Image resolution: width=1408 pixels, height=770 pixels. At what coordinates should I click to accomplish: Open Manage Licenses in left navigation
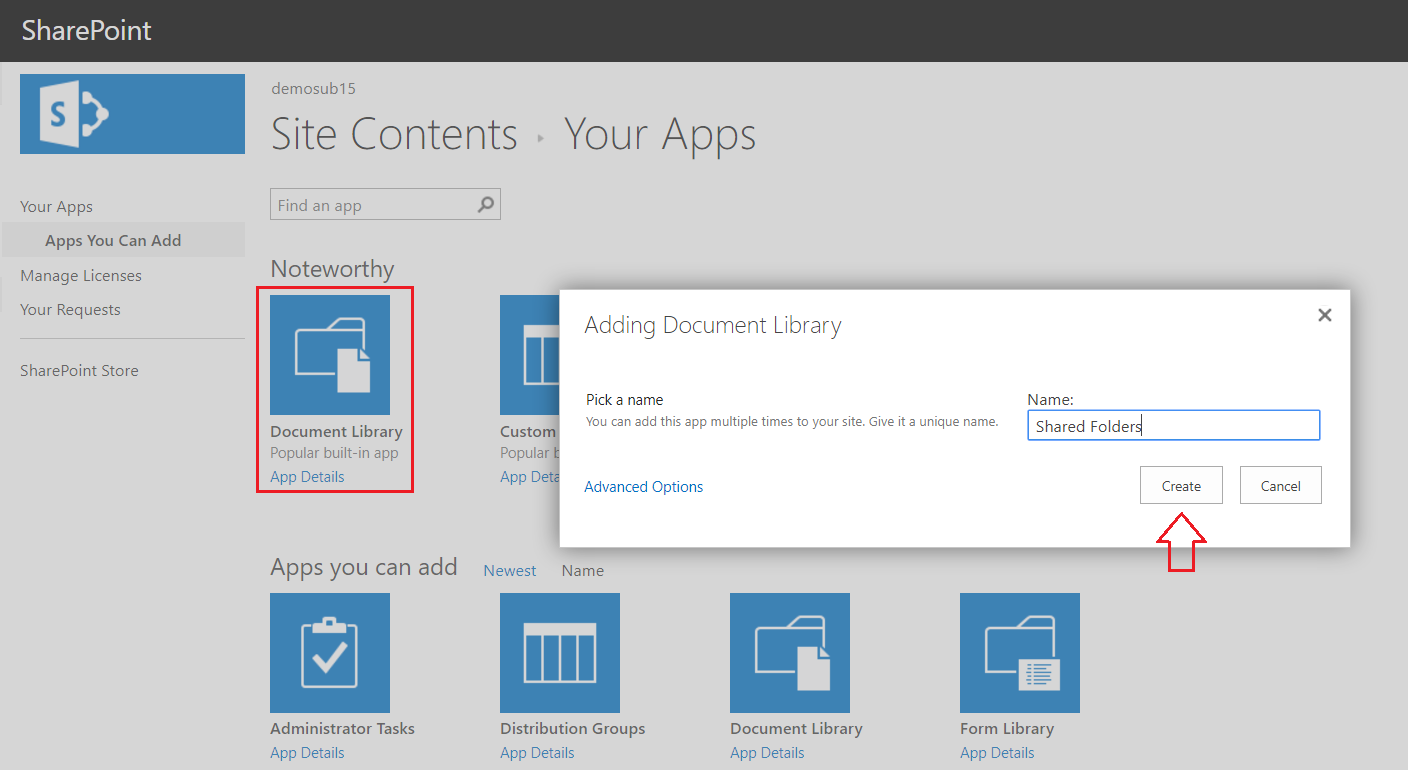coord(81,276)
